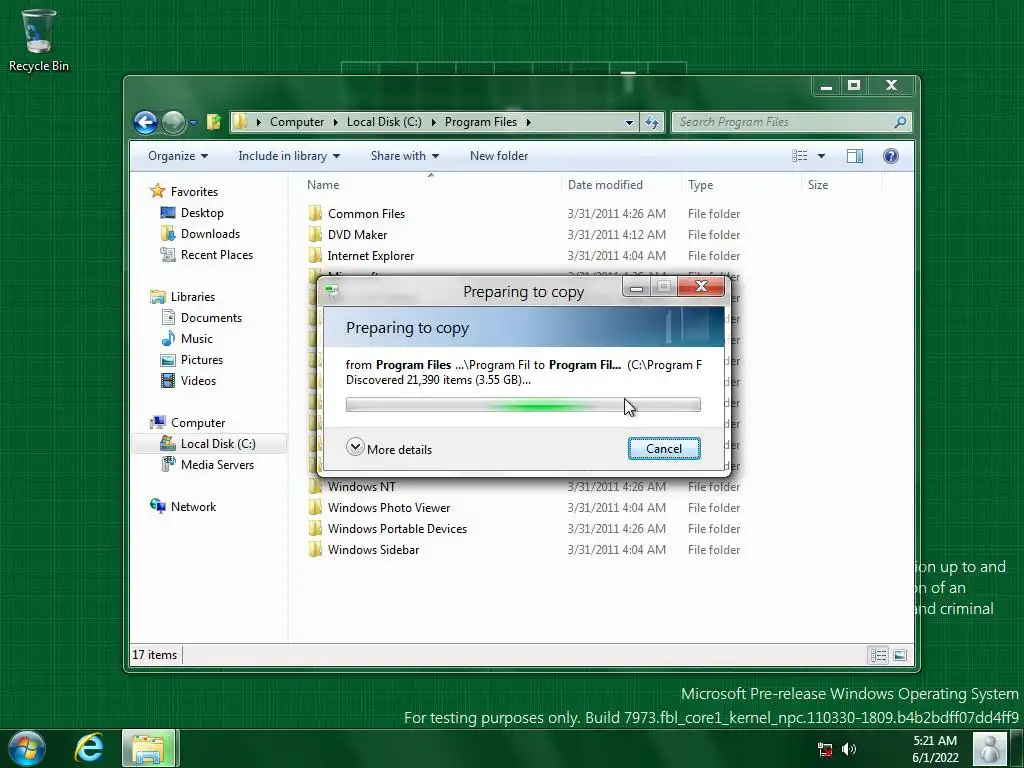Viewport: 1024px width, 768px height.
Task: Open the Share with menu
Action: click(x=405, y=156)
